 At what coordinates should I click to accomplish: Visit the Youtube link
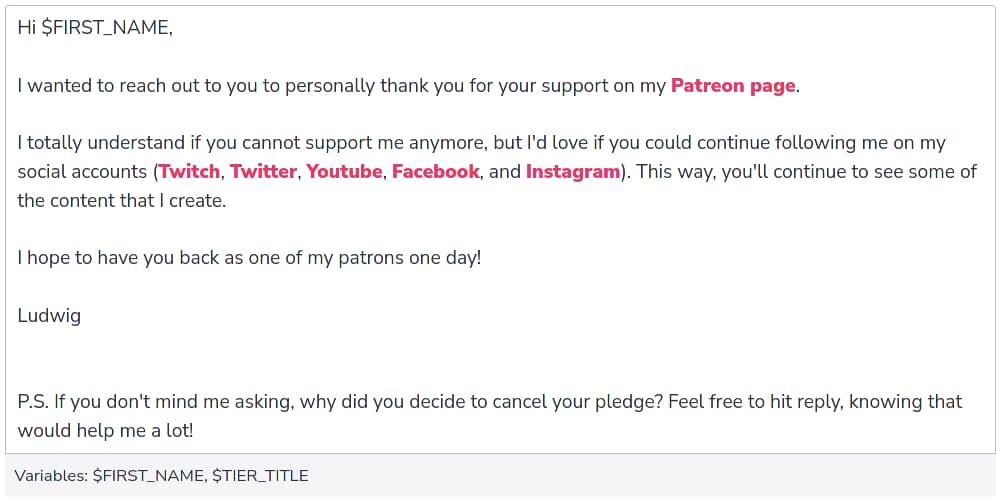coord(344,171)
